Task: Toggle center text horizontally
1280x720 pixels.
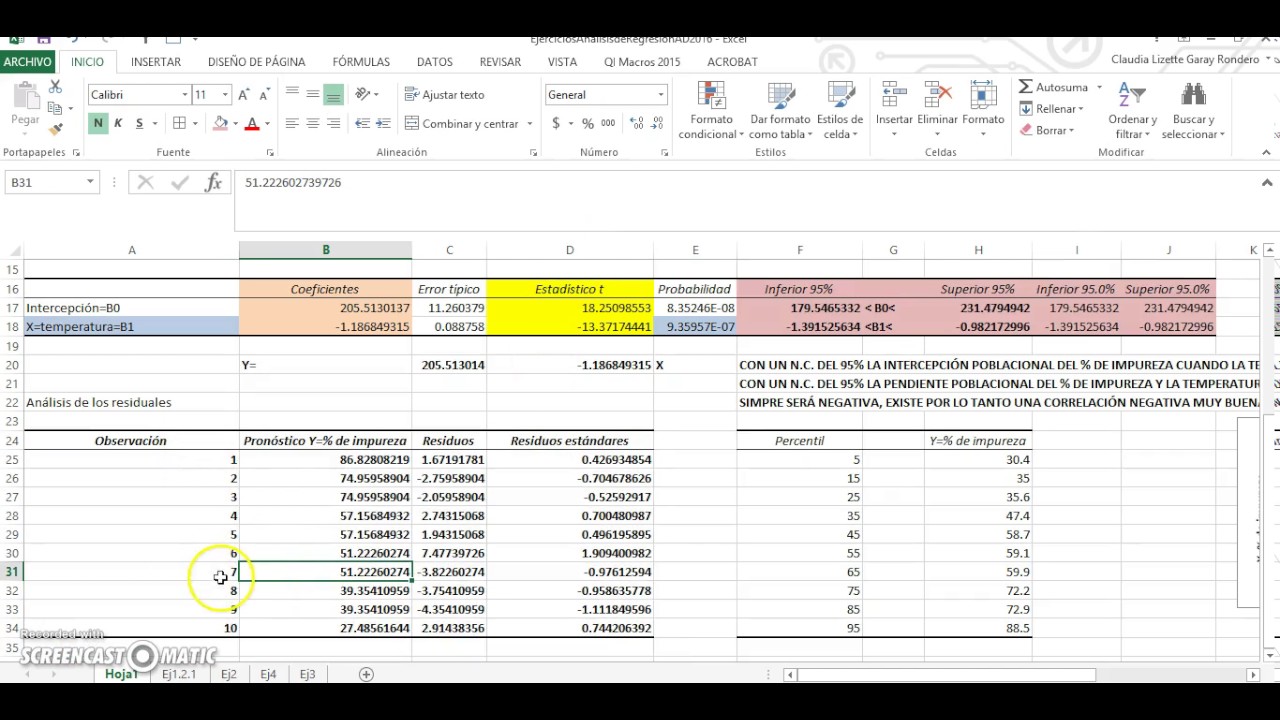Action: (313, 123)
